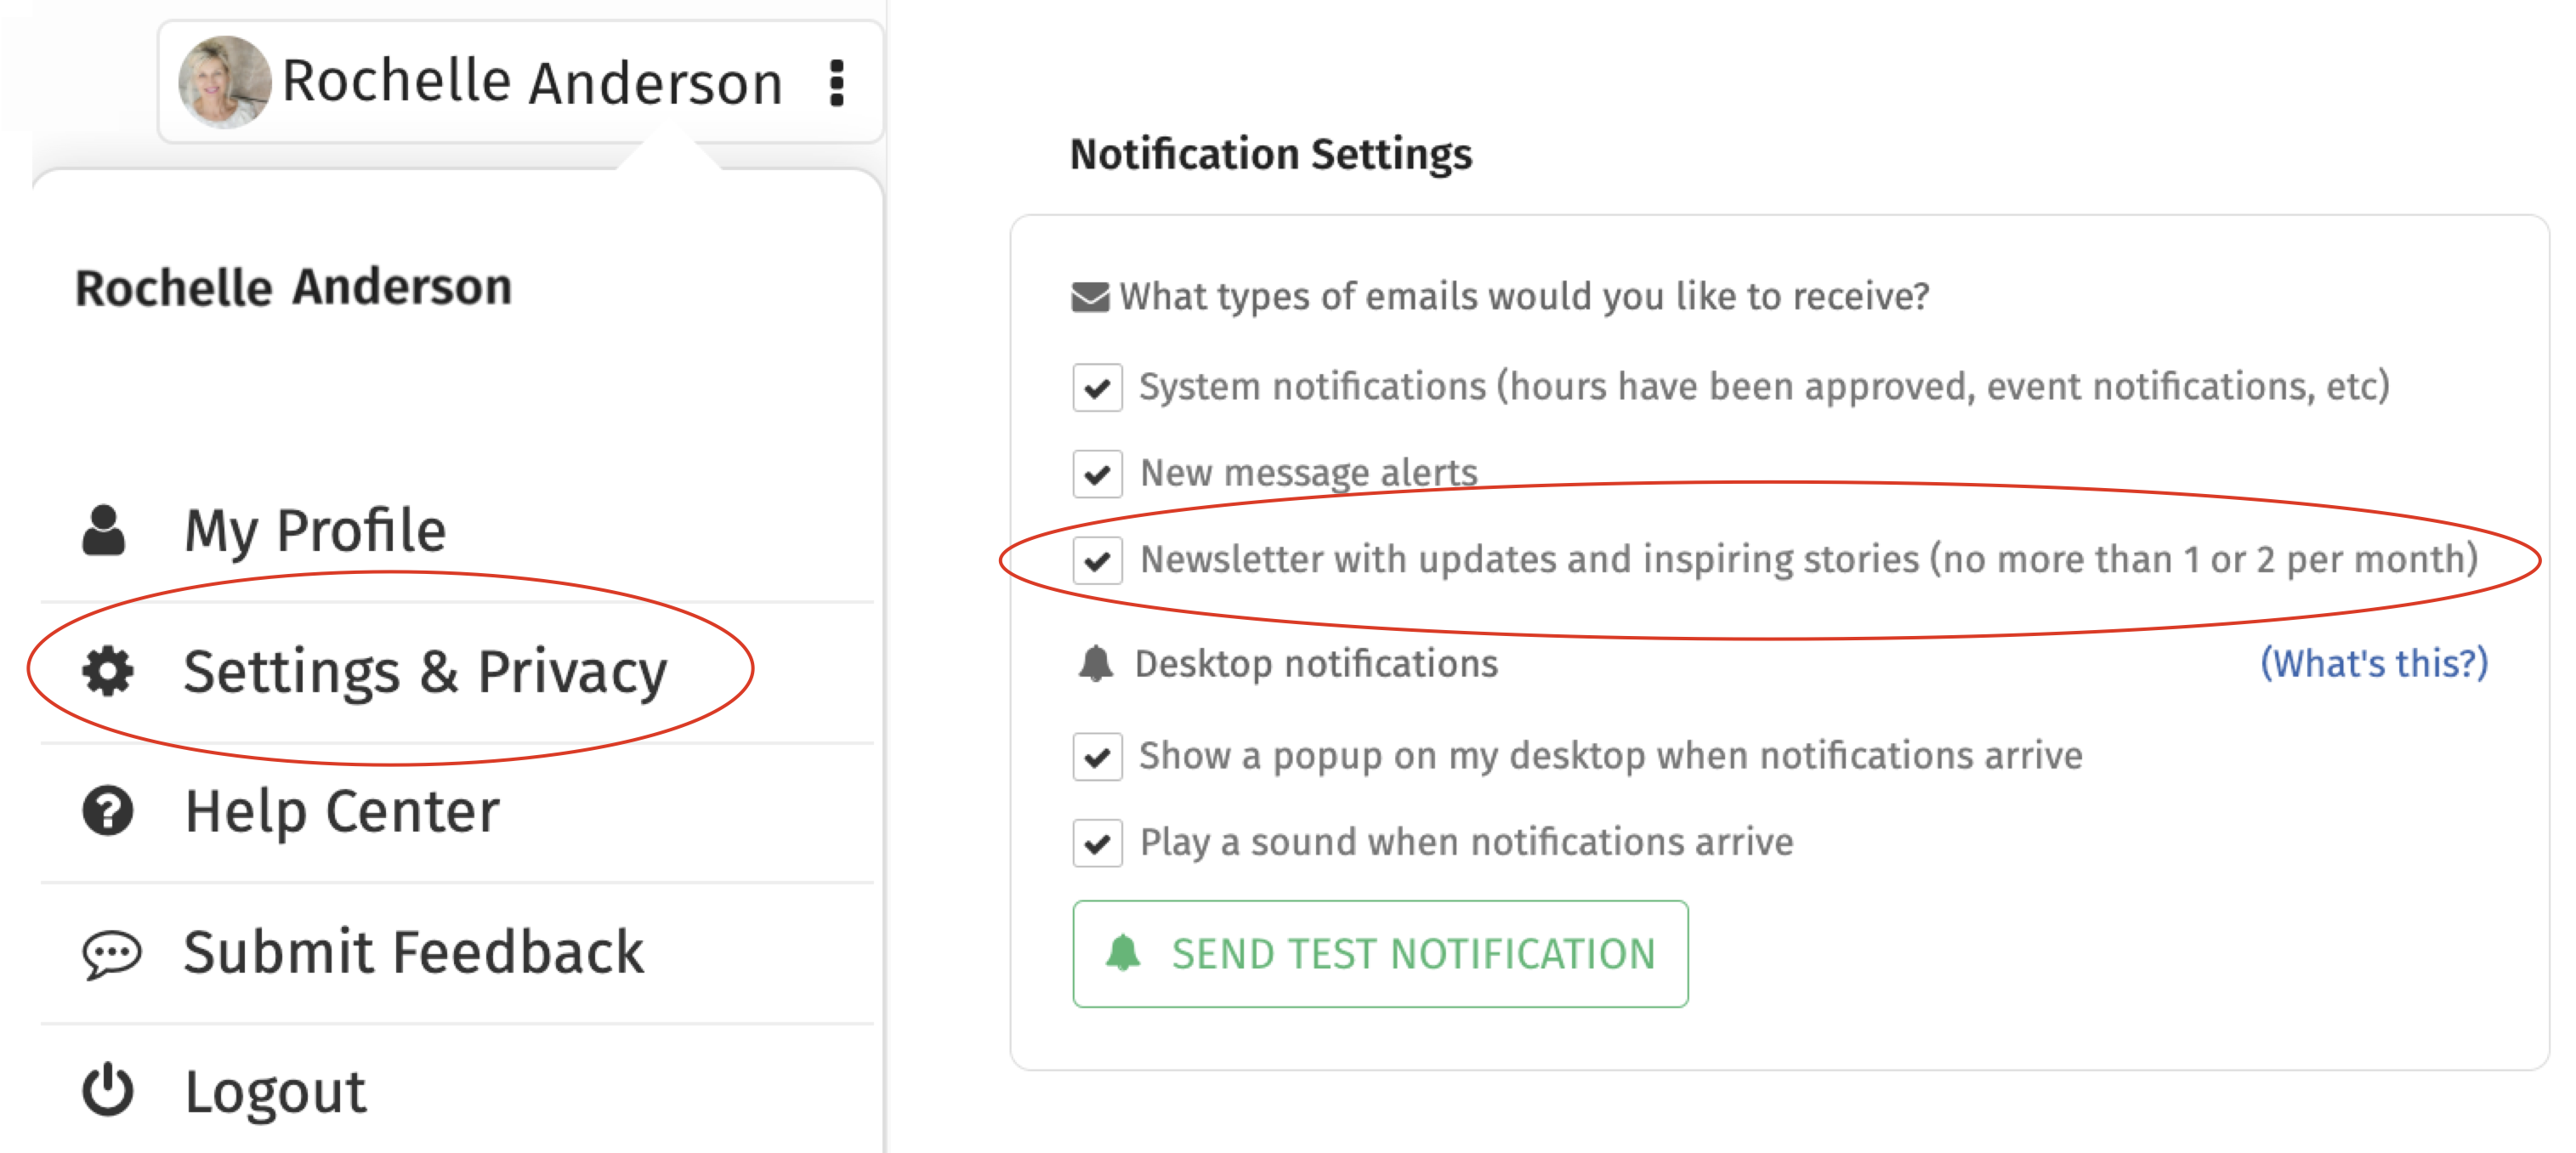Select Settings & Privacy from the menu
The width and height of the screenshot is (2576, 1153).
click(x=457, y=671)
